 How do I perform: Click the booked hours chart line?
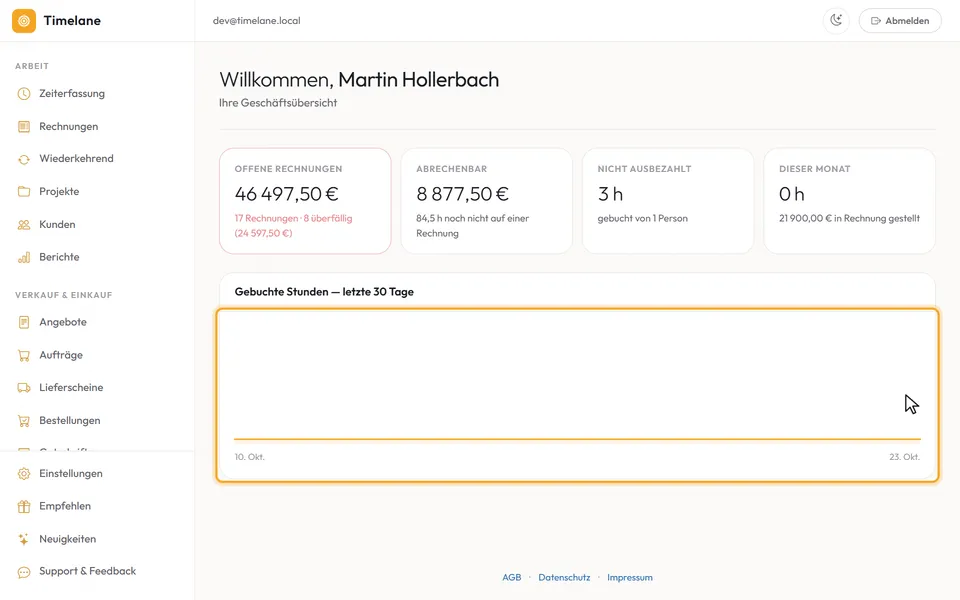coord(577,439)
